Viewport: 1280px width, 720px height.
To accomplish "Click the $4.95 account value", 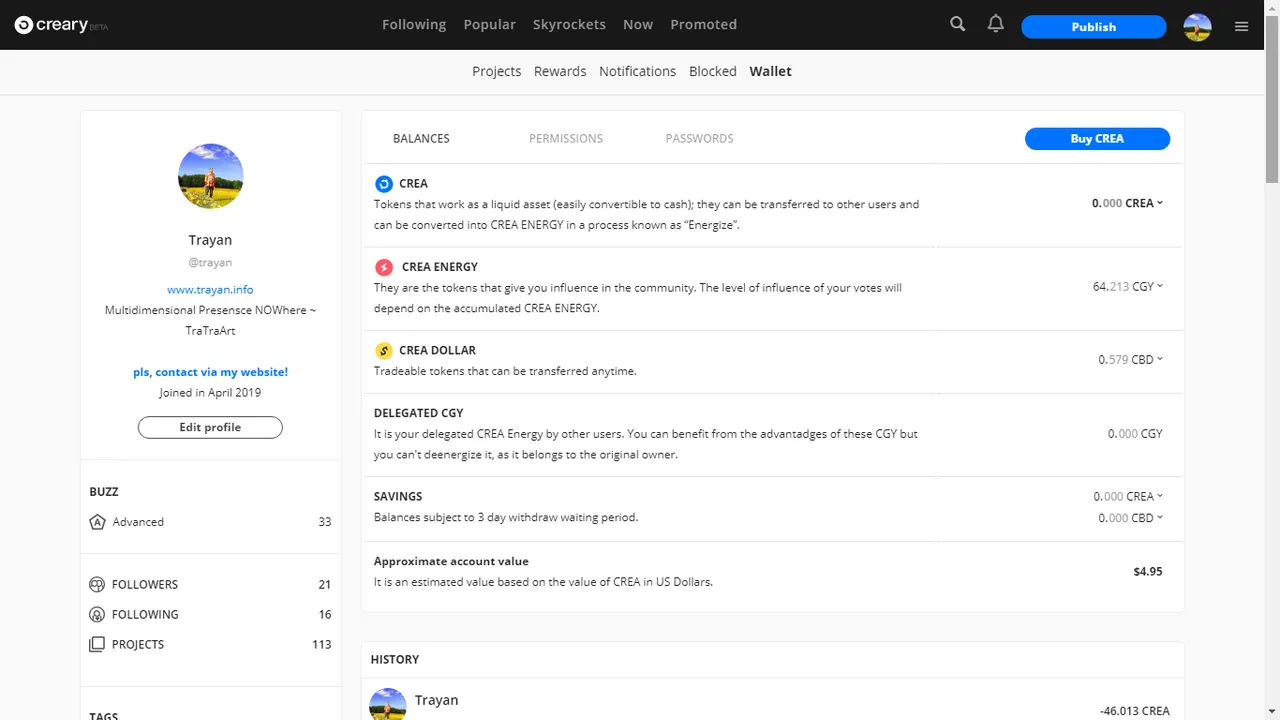I will (1148, 572).
